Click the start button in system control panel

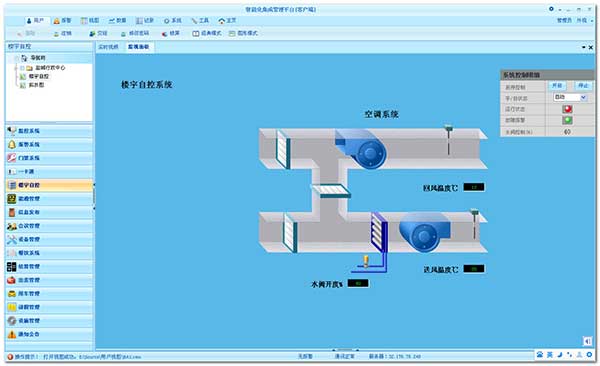tap(557, 86)
